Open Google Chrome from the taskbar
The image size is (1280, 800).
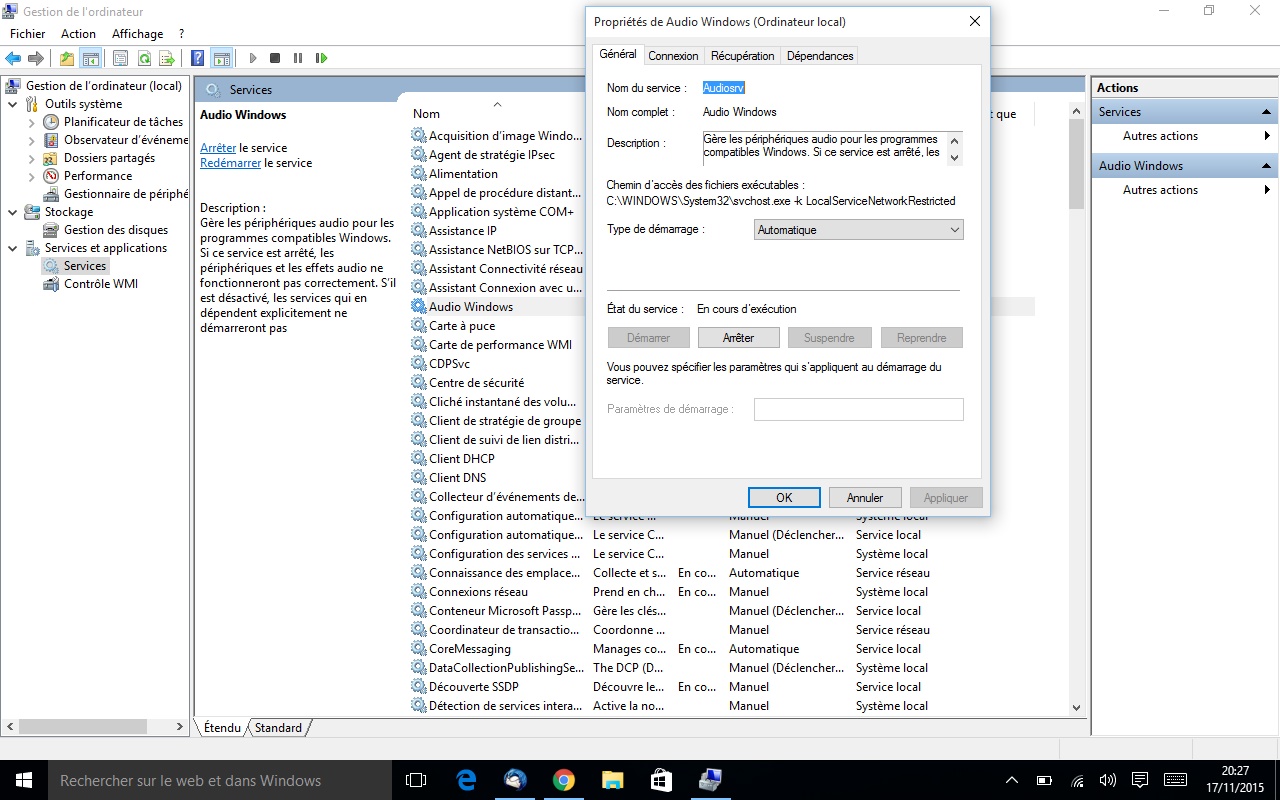(x=563, y=780)
